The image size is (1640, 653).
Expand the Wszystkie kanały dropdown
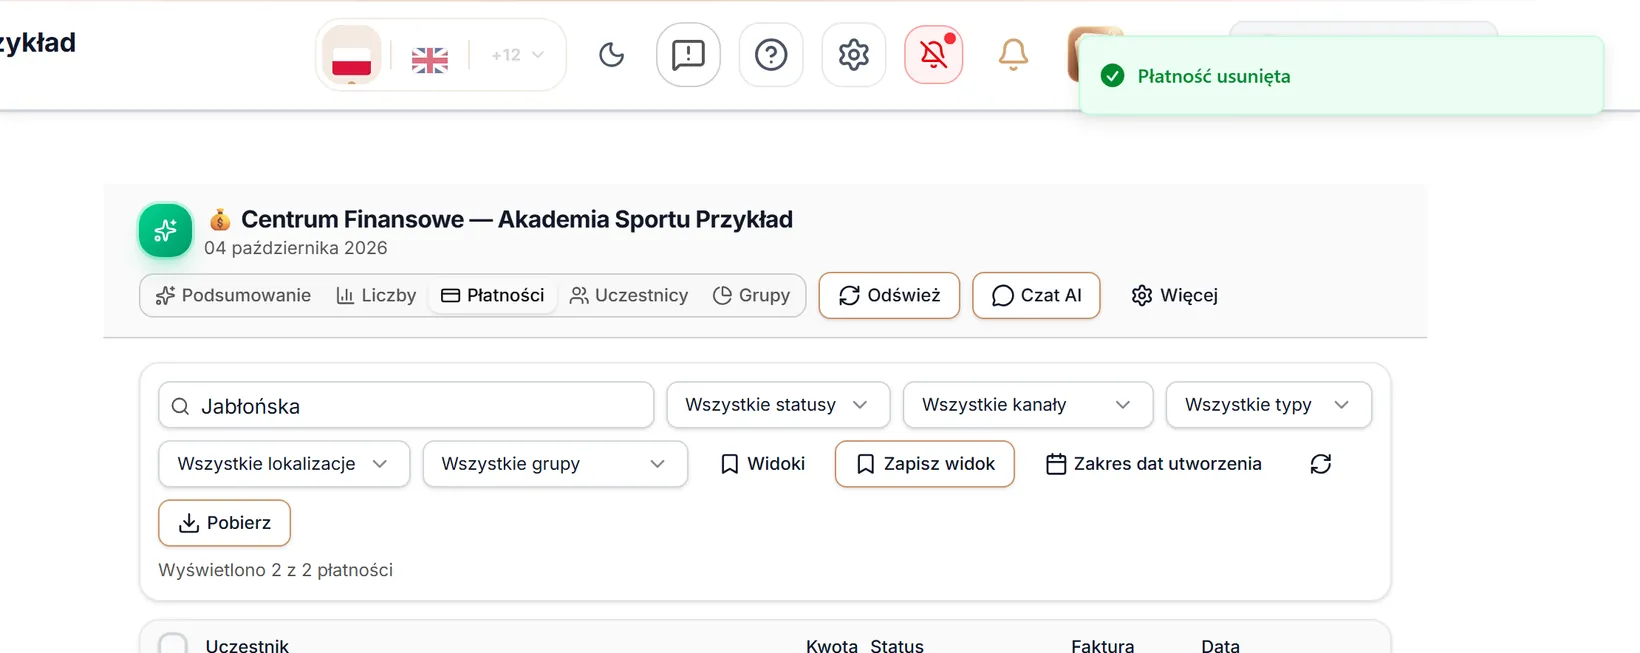[1028, 405]
